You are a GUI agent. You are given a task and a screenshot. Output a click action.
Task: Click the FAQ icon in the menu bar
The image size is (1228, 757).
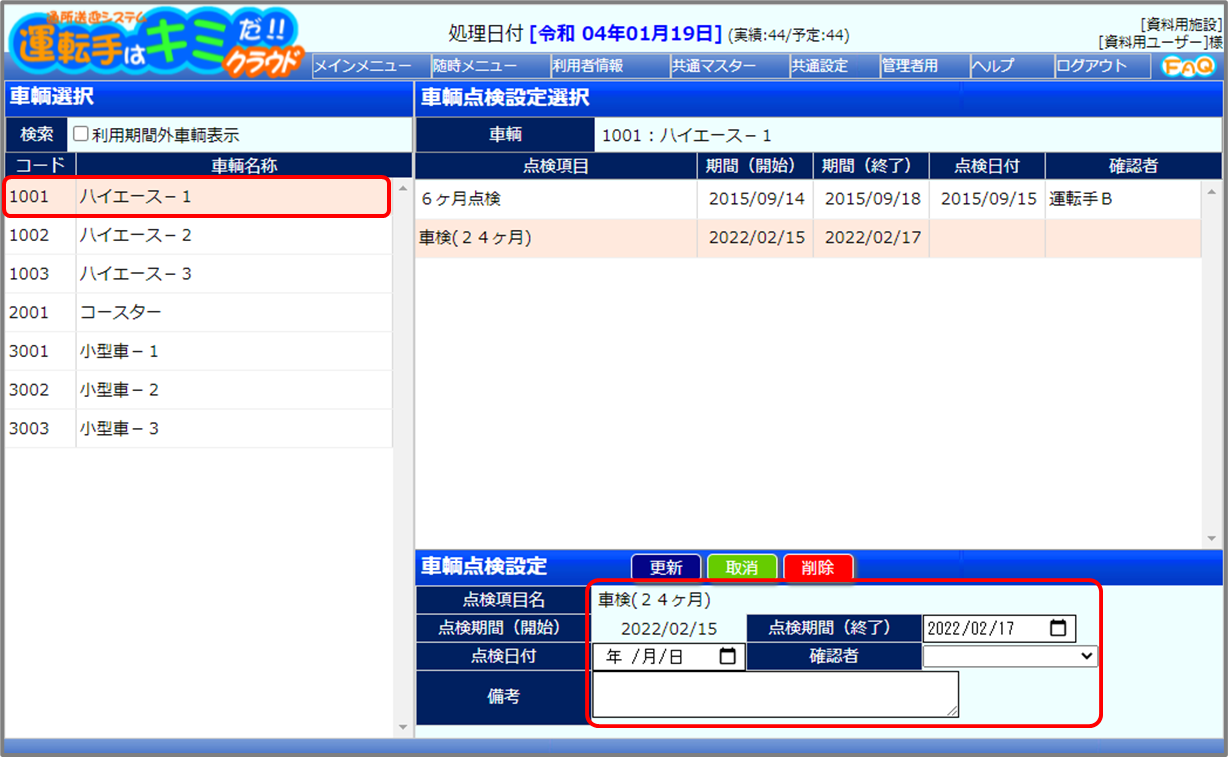(x=1187, y=66)
